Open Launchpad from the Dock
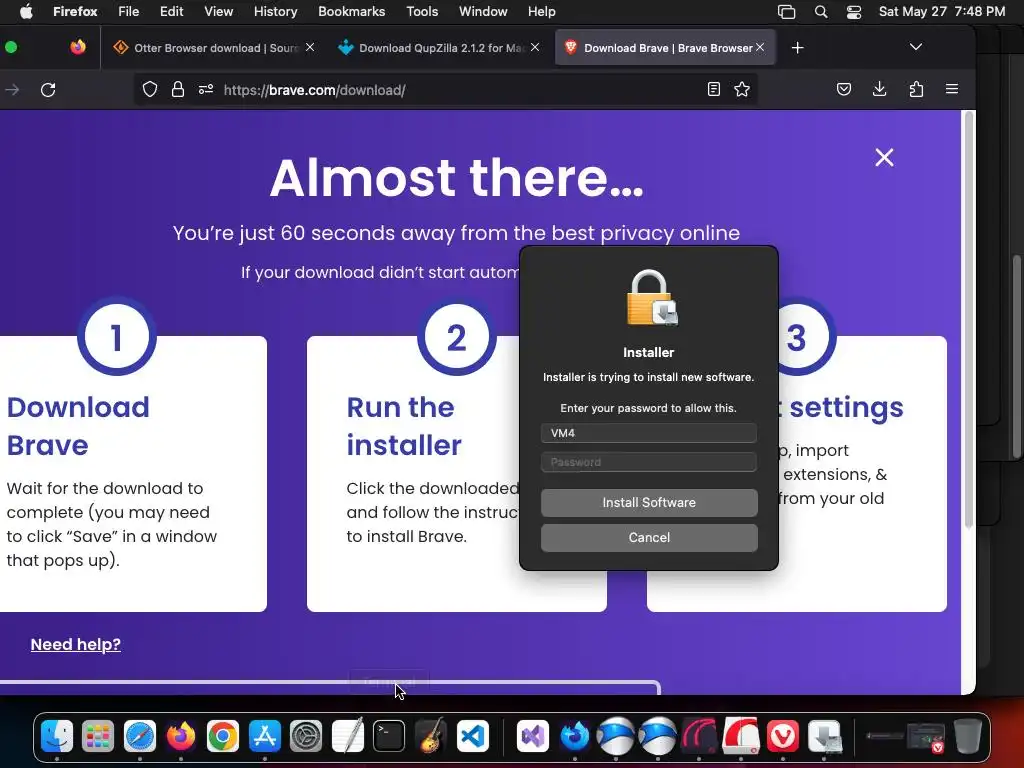Image resolution: width=1024 pixels, height=768 pixels. pyautogui.click(x=98, y=737)
